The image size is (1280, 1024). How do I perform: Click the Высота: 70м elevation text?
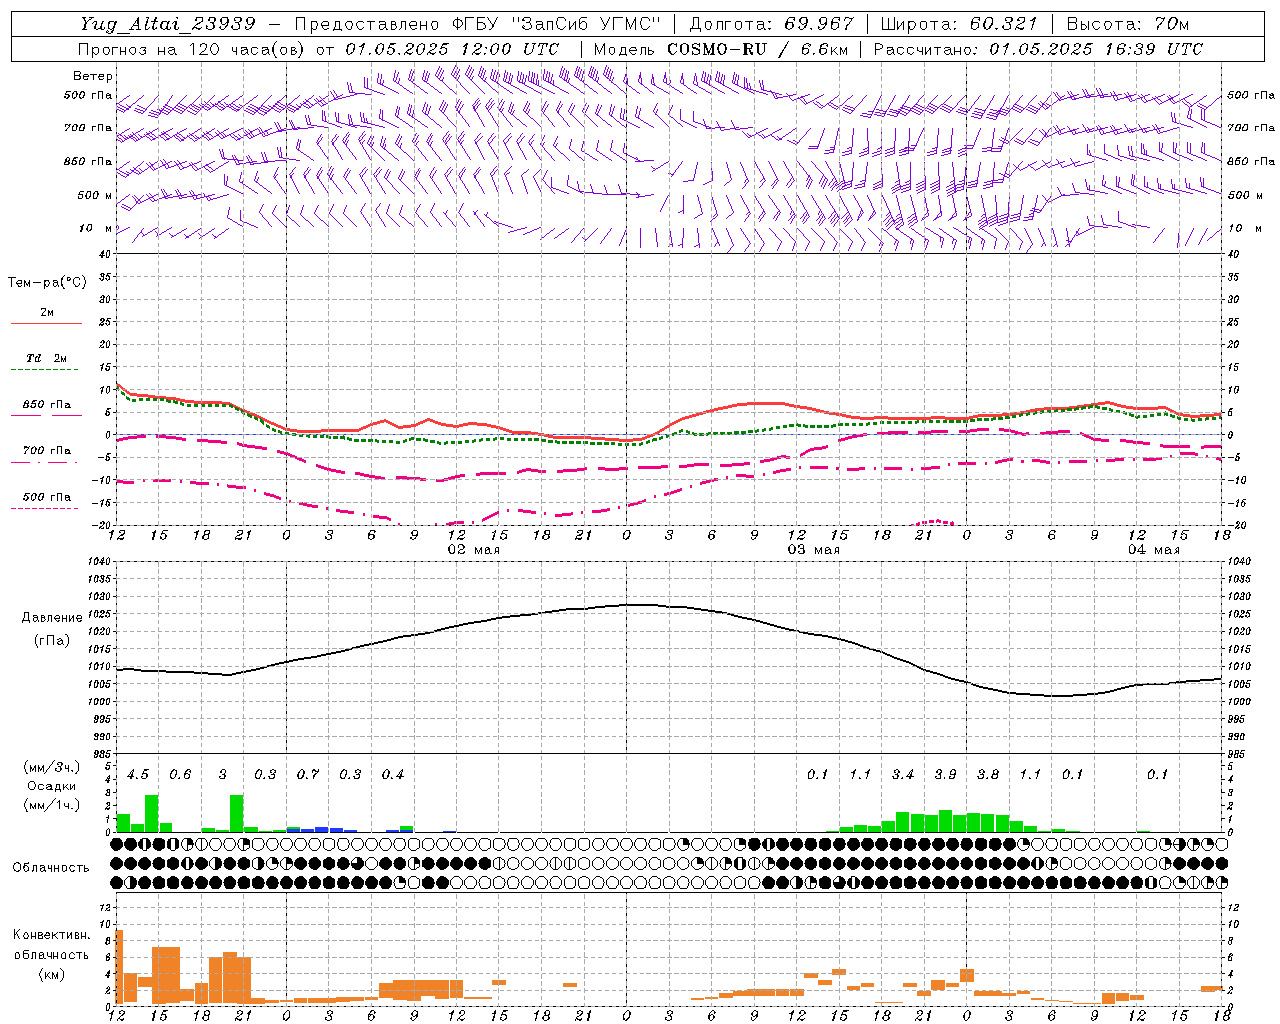1128,24
